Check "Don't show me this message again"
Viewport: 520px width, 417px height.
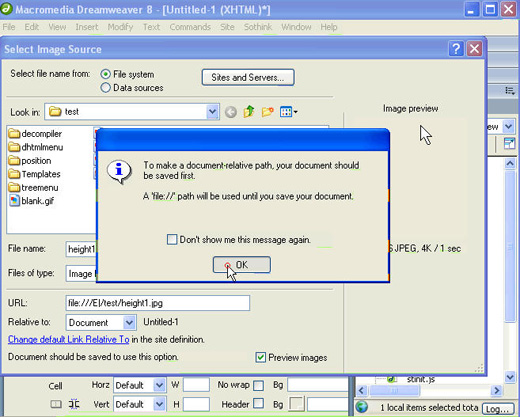172,240
